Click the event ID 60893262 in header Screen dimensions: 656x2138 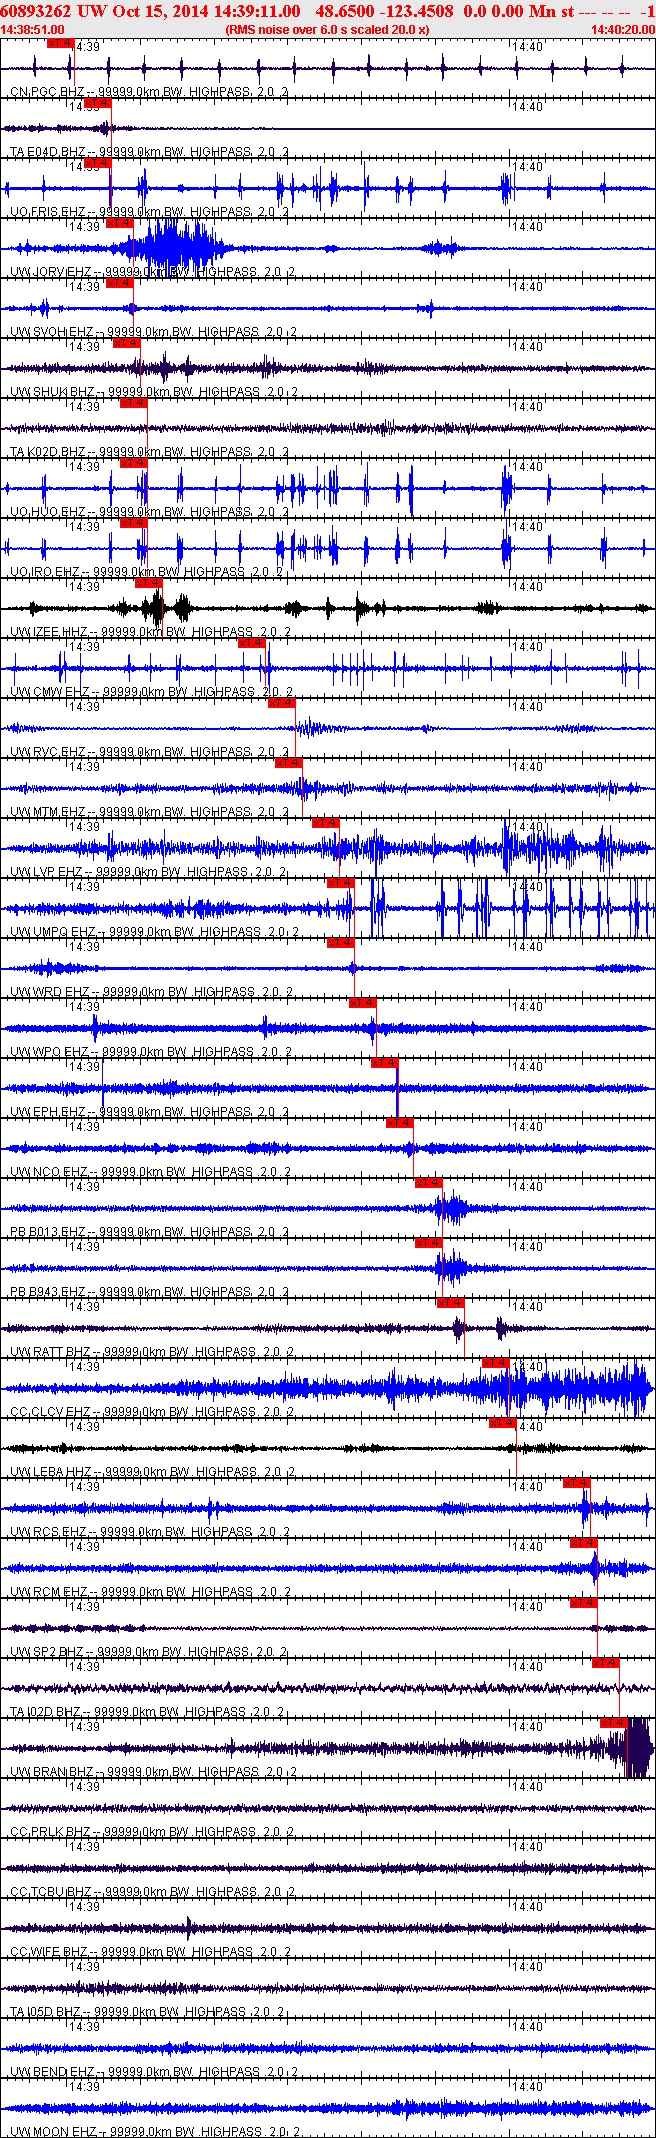point(37,11)
